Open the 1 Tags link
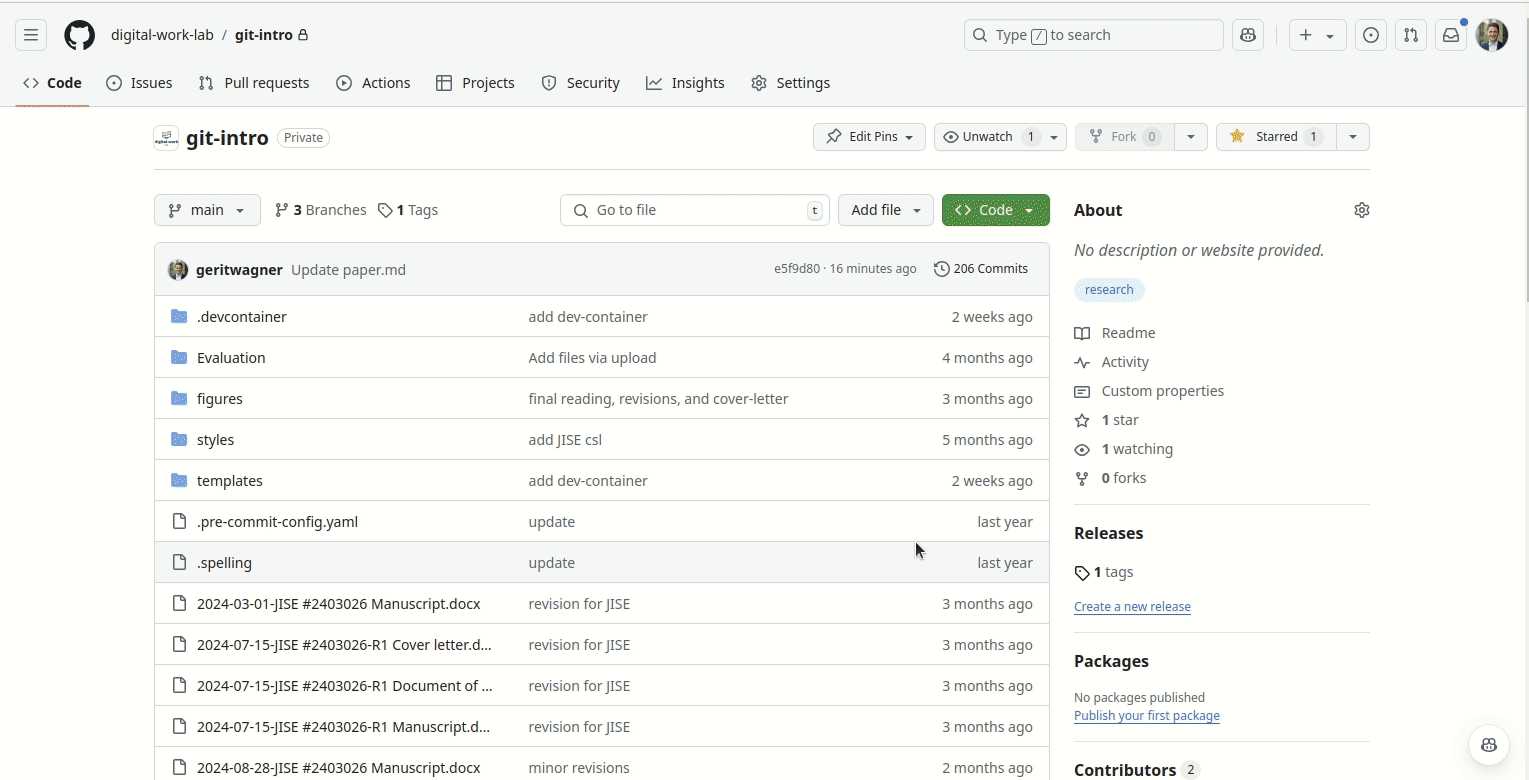Image resolution: width=1529 pixels, height=780 pixels. pyautogui.click(x=408, y=210)
